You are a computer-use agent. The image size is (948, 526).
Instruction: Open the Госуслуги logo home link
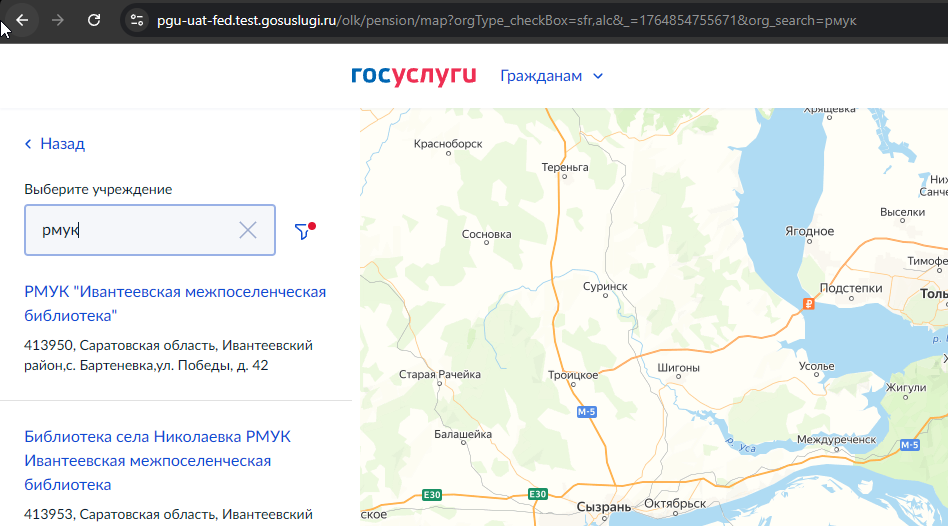point(414,76)
